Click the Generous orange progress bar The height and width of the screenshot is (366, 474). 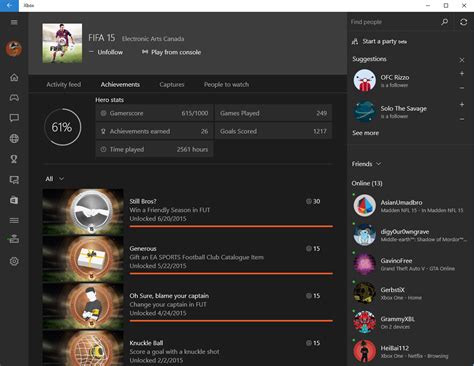231,274
